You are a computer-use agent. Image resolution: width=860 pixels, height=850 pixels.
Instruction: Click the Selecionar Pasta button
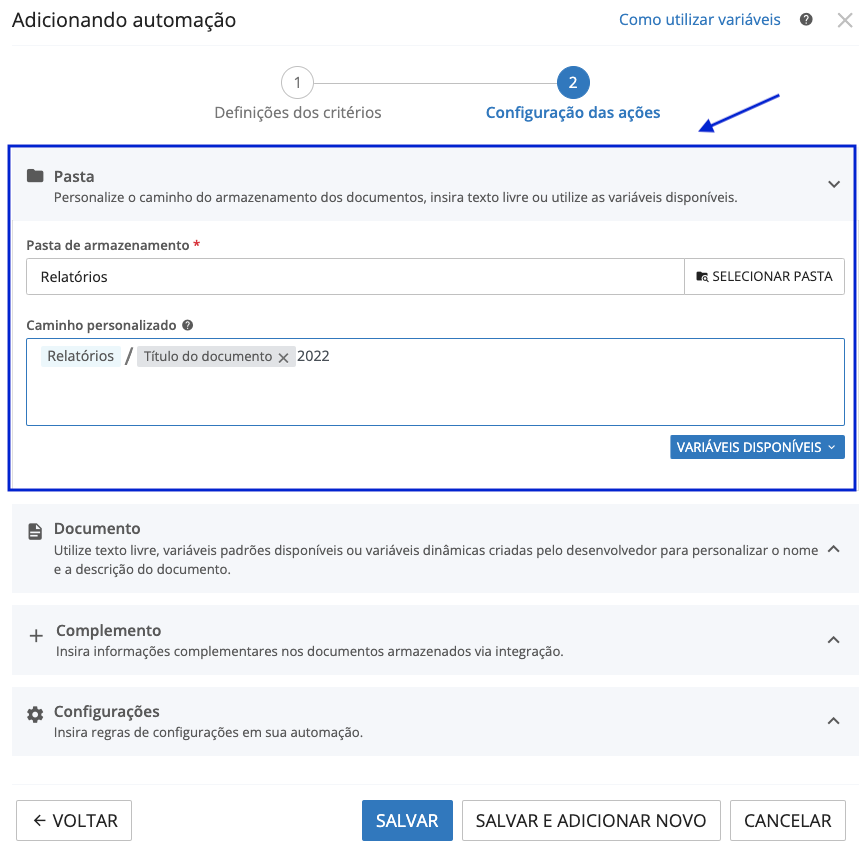coord(764,277)
